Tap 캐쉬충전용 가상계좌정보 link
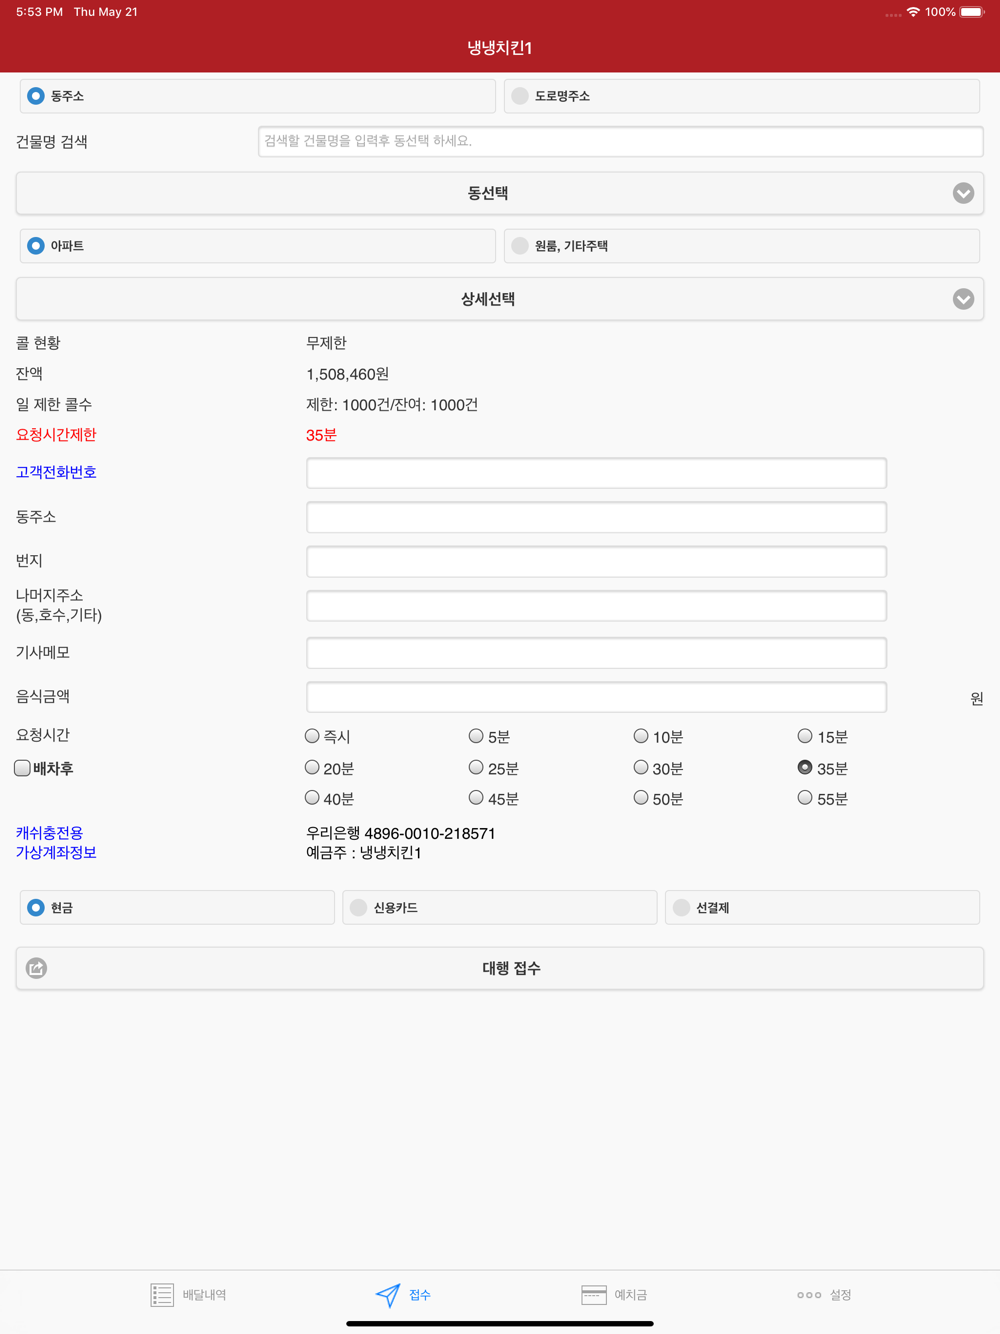This screenshot has height=1334, width=1000. click(x=56, y=843)
